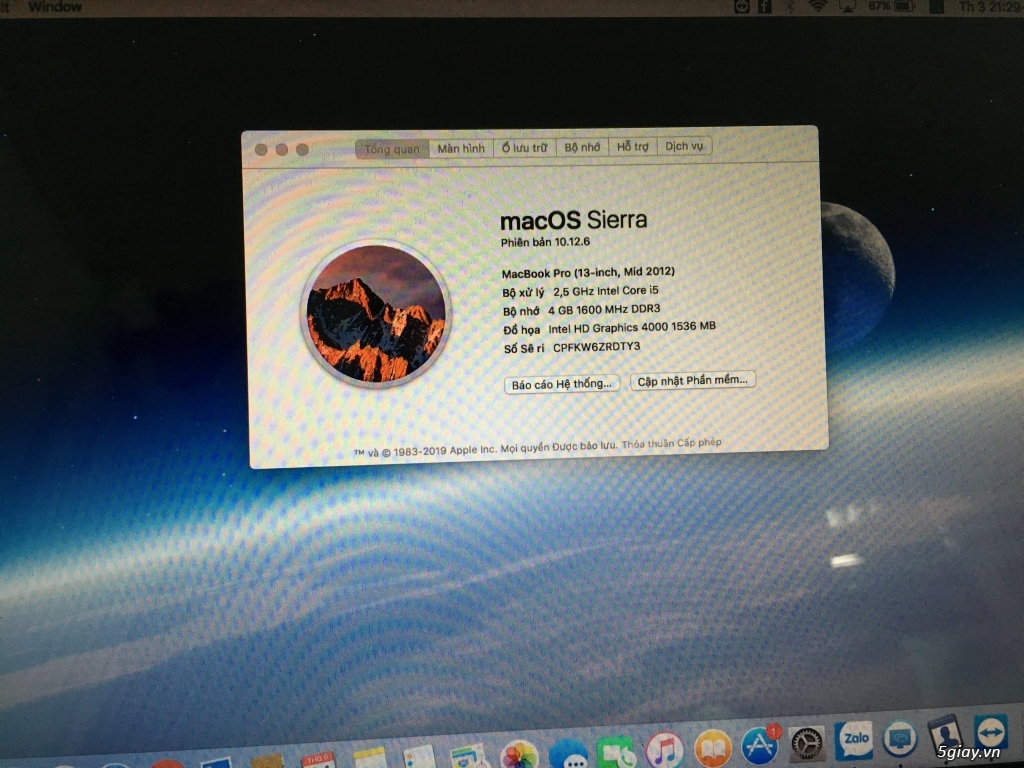Open the Window menu in menu bar
This screenshot has width=1024, height=768.
pos(55,7)
